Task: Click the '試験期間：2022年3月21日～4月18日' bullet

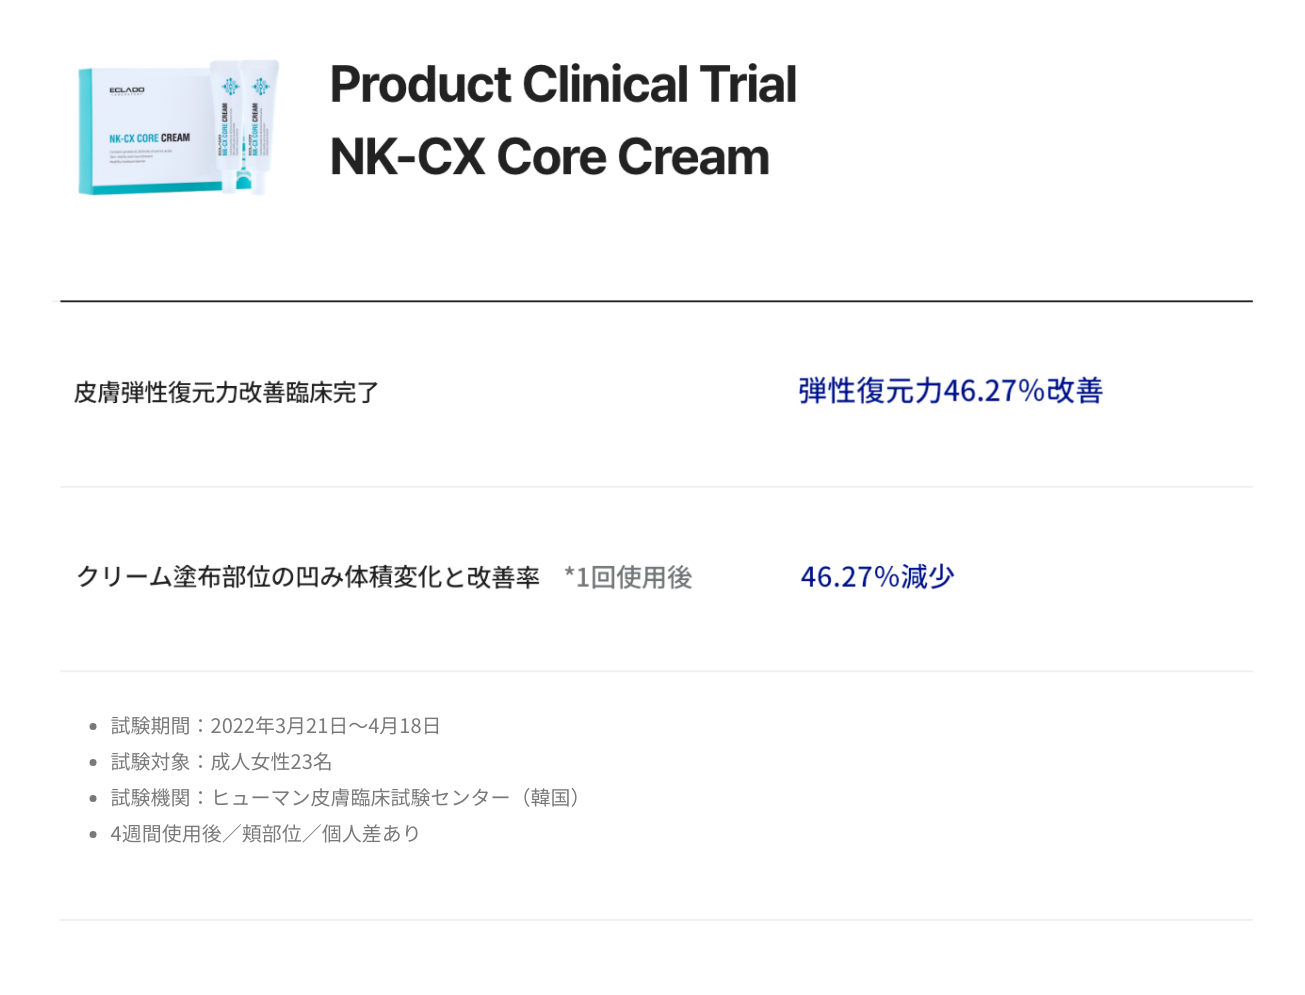Action: click(x=276, y=726)
